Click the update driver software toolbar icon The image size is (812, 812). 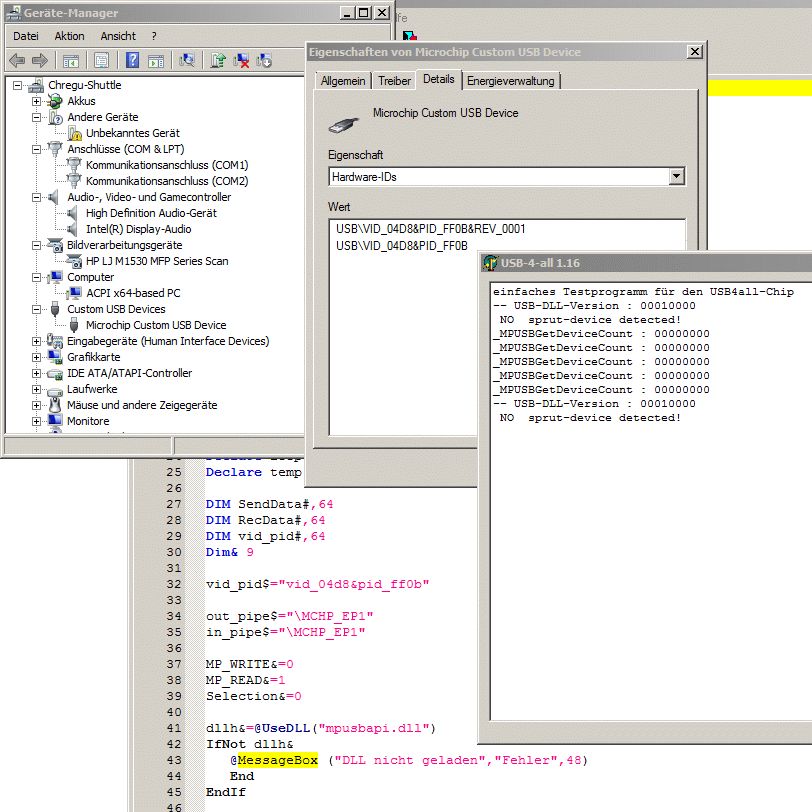[x=219, y=61]
